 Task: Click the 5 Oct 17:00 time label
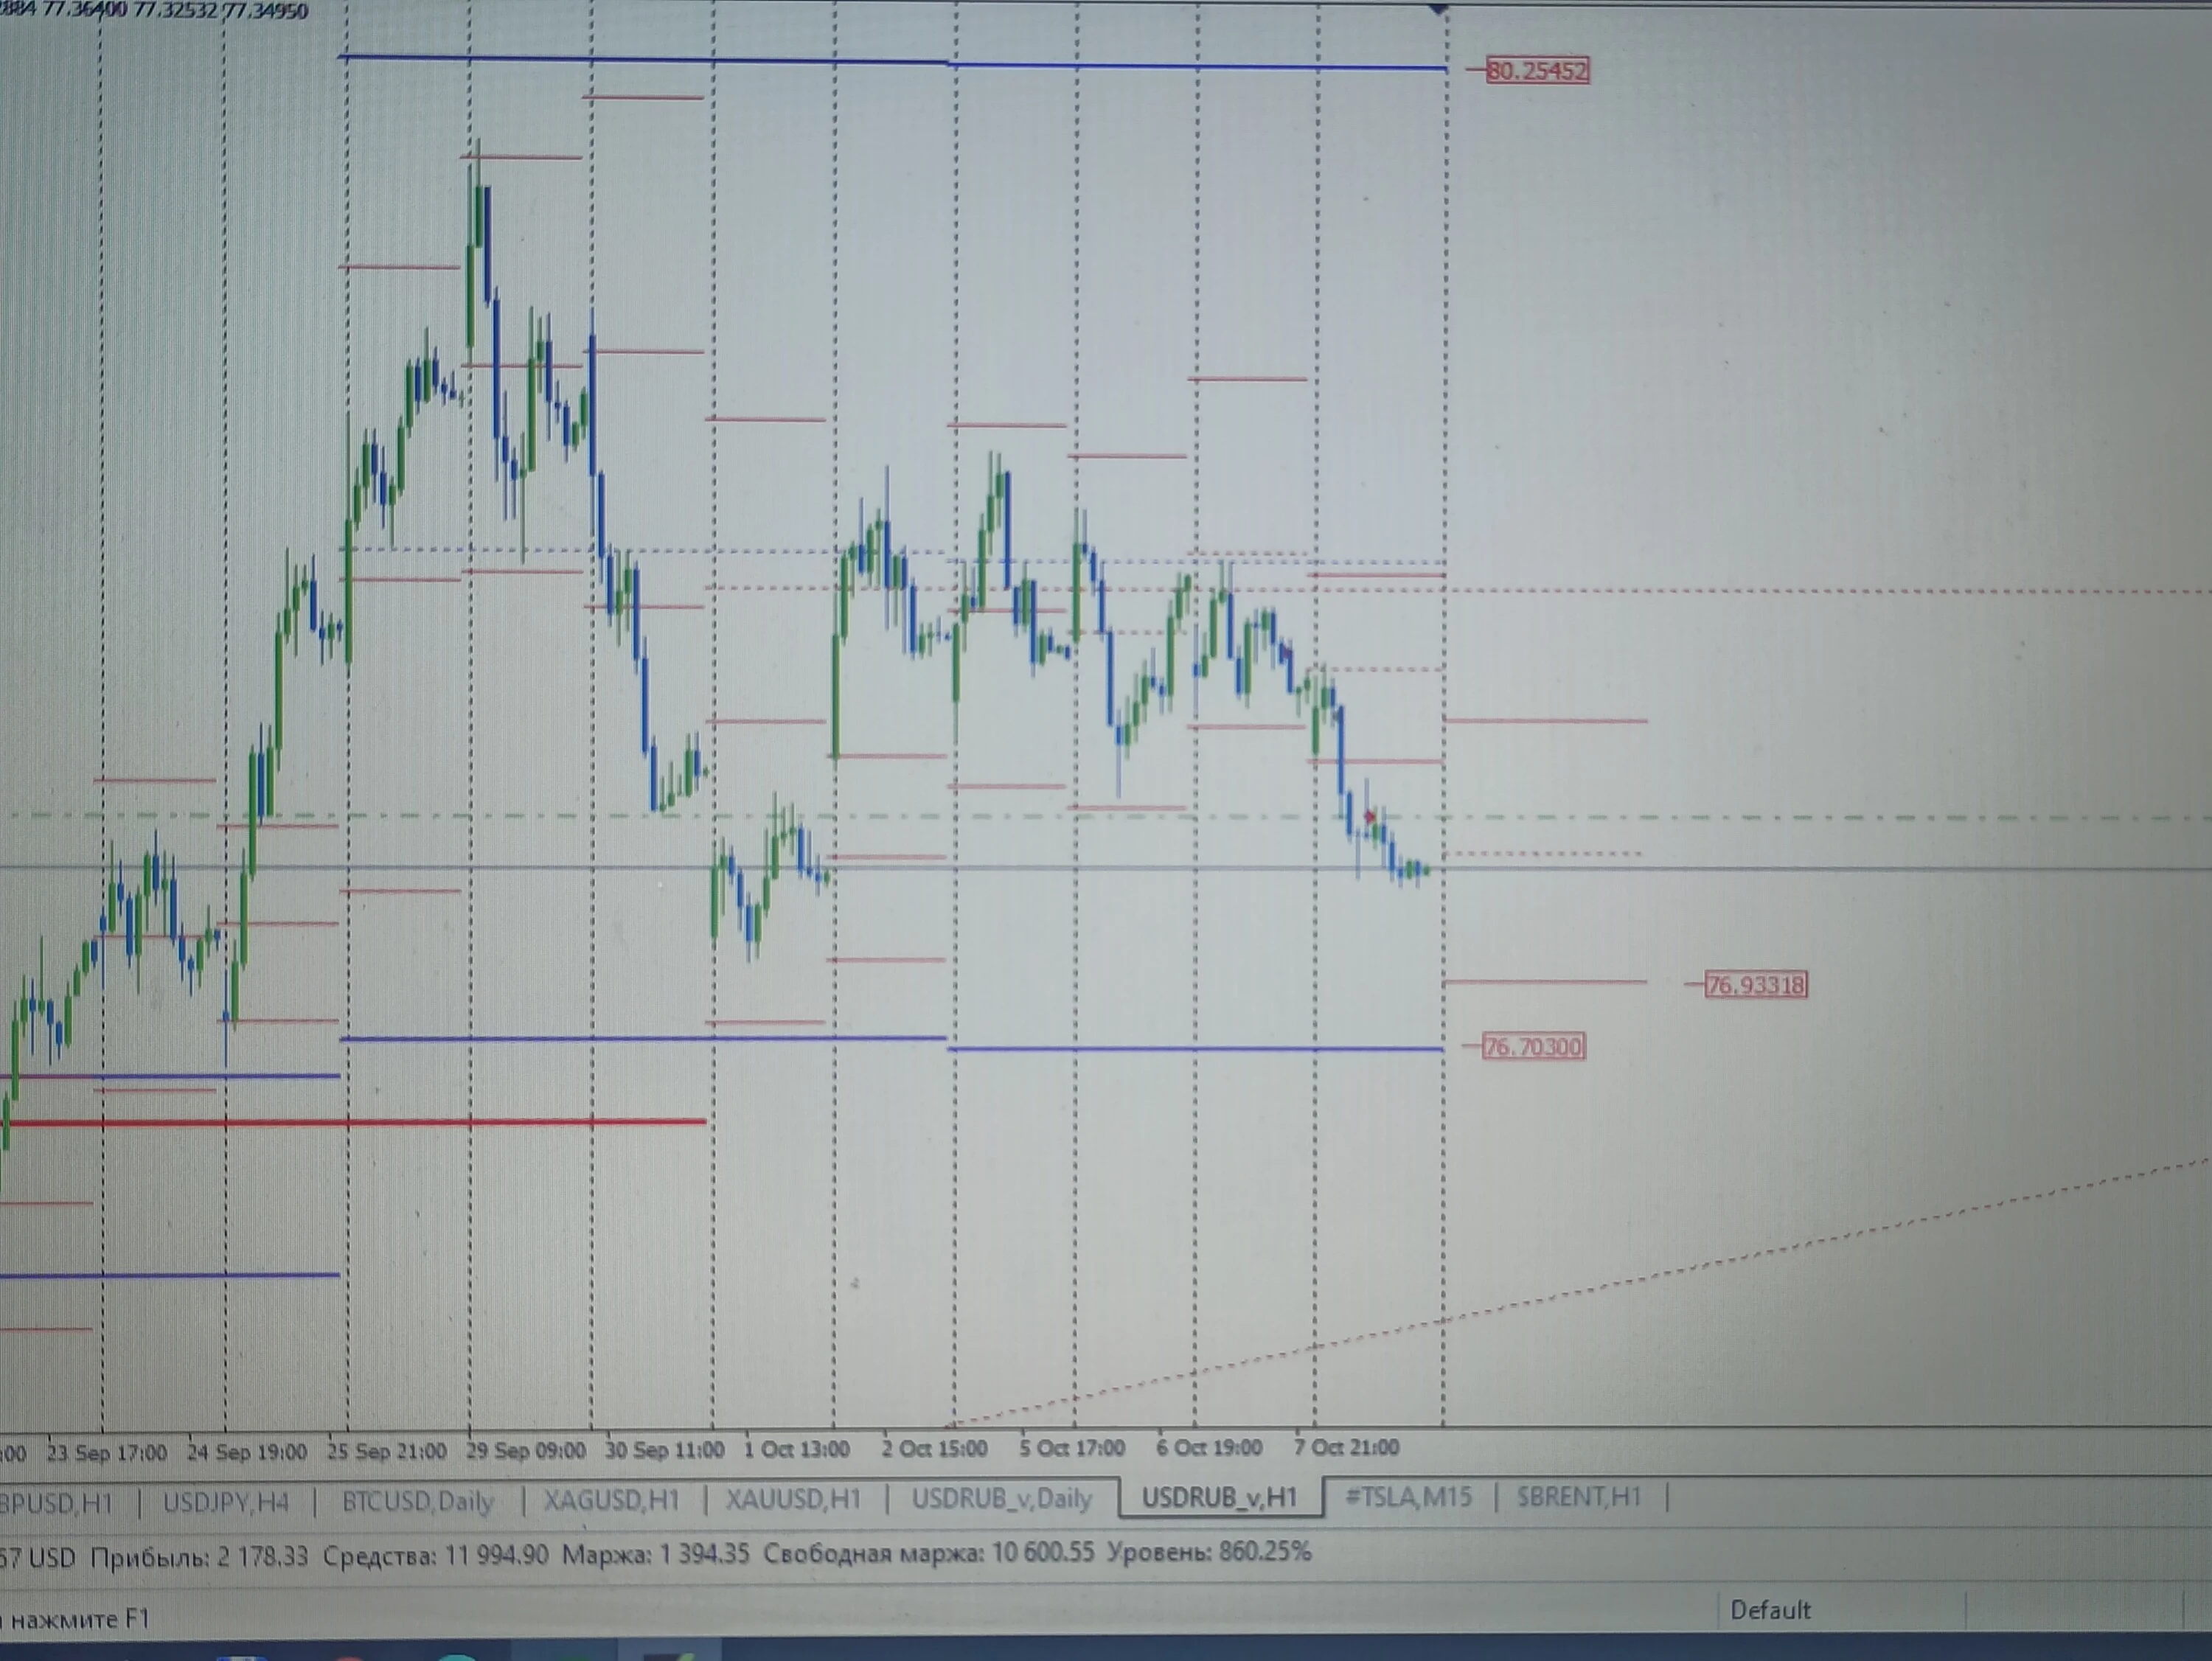click(x=1072, y=1448)
